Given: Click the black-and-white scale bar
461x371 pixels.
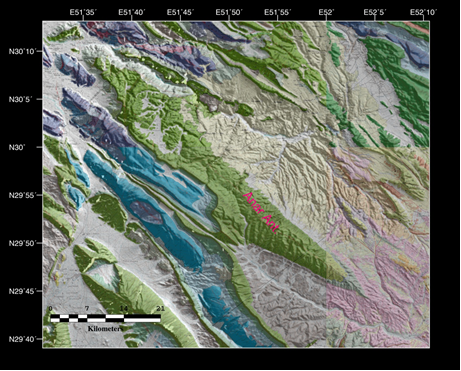Looking at the screenshot, I should 105,318.
